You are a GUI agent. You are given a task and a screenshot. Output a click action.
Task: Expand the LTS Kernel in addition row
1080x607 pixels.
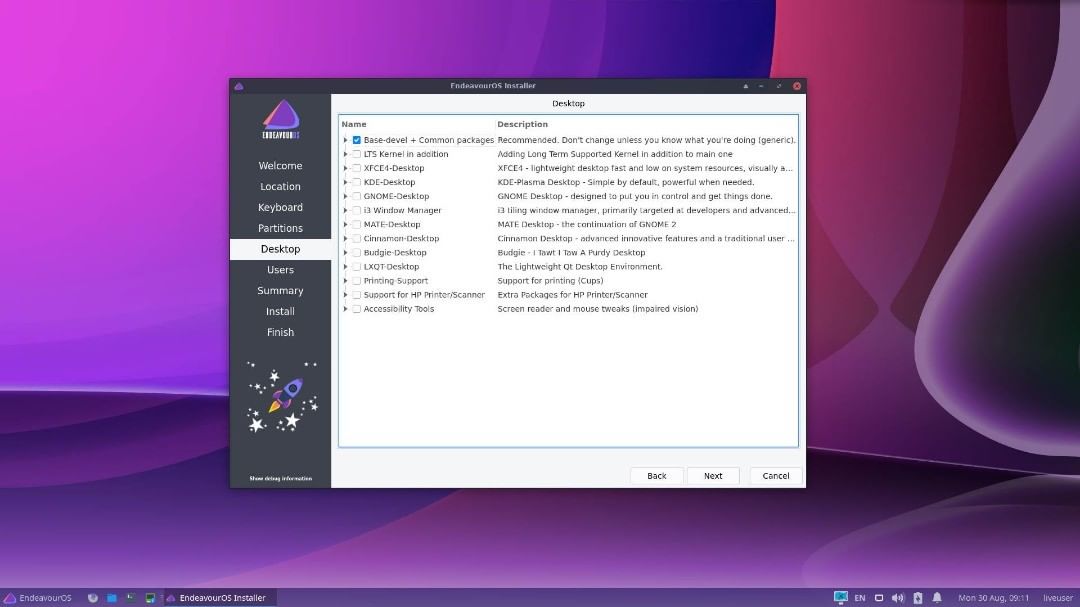coord(346,154)
